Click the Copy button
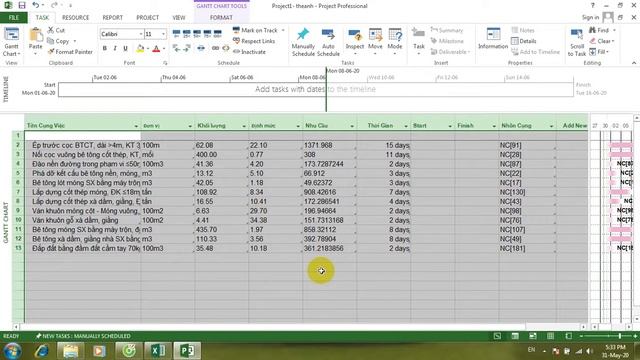 [x=58, y=41]
